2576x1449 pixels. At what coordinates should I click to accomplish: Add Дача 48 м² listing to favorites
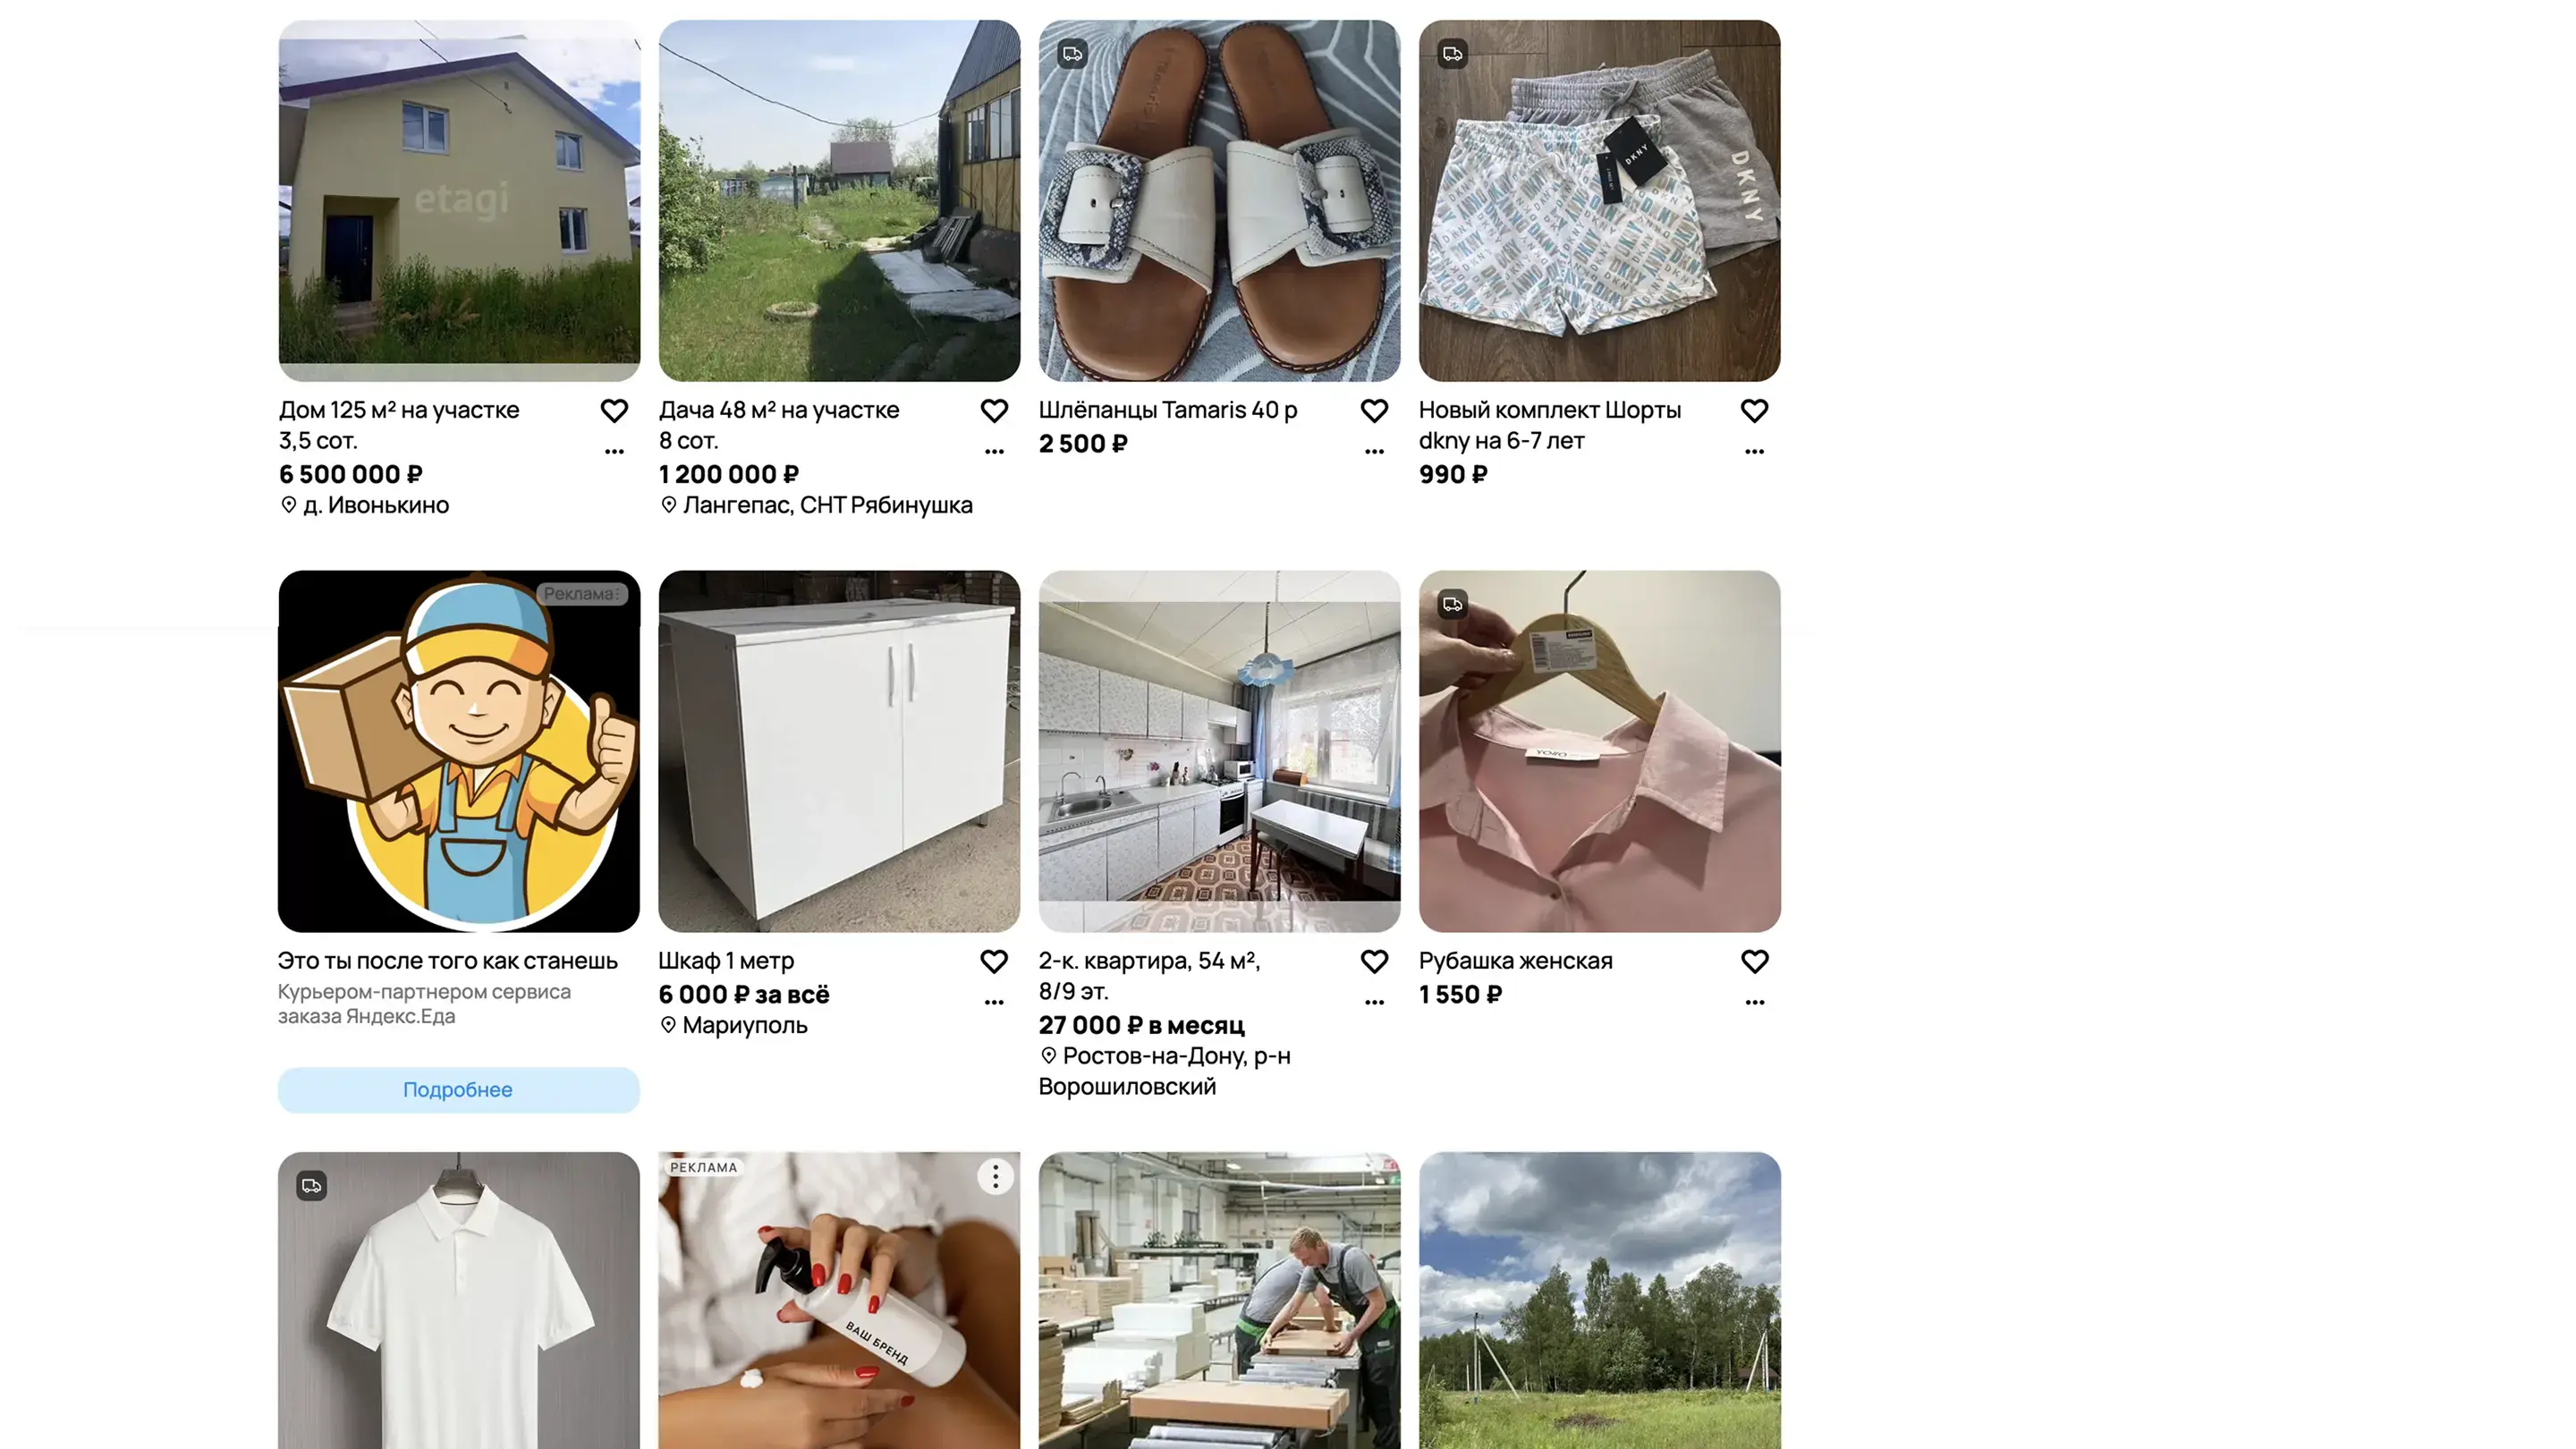pos(994,411)
